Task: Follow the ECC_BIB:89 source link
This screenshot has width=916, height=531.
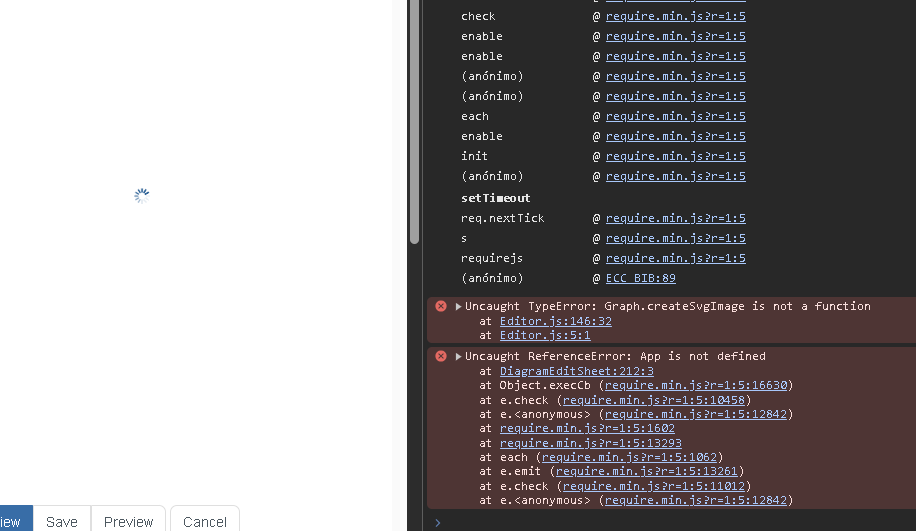Action: point(640,278)
